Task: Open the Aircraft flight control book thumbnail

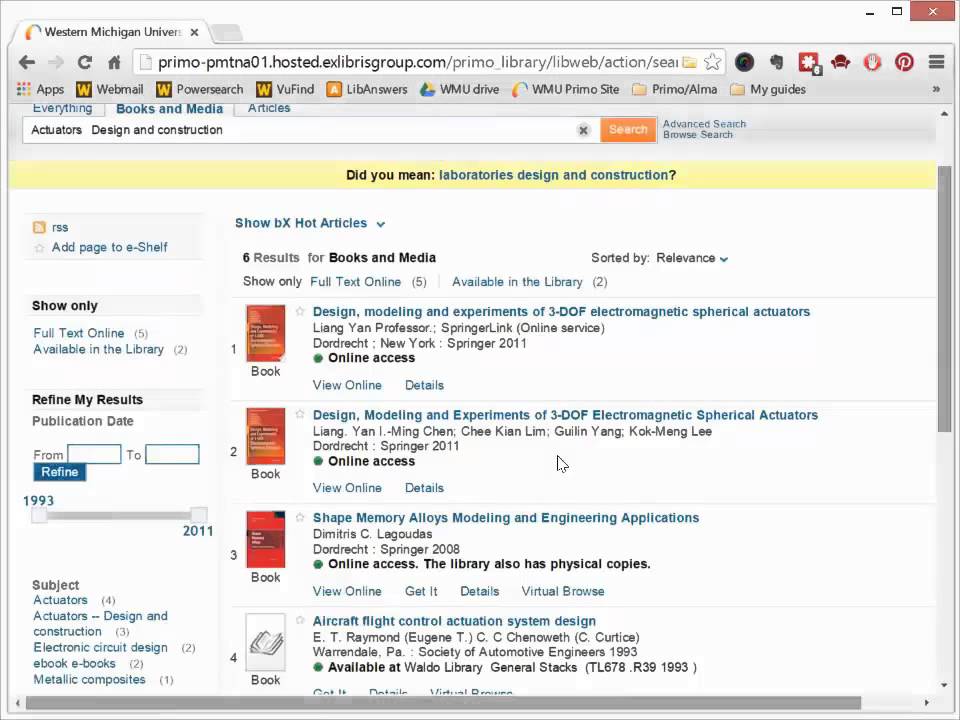Action: [265, 642]
